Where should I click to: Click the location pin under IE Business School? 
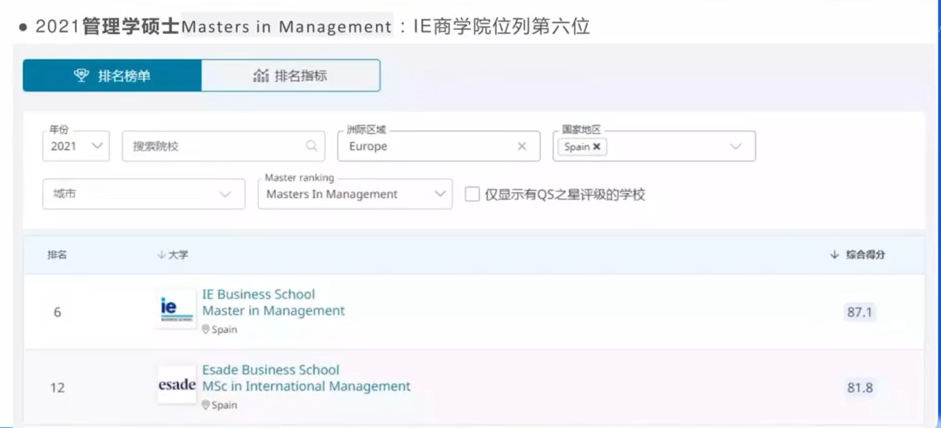206,330
